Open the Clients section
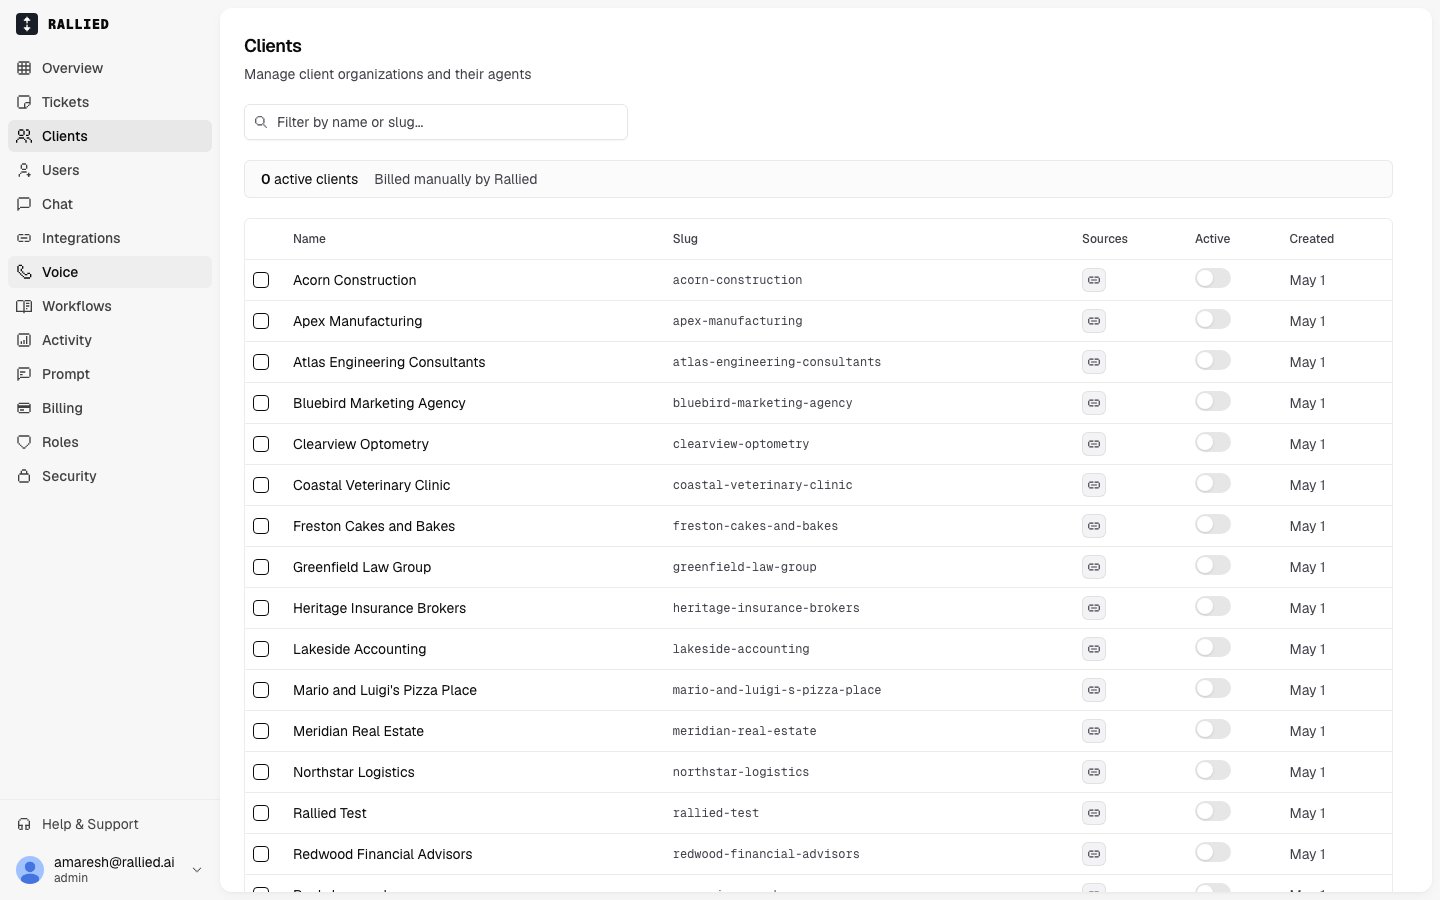The width and height of the screenshot is (1440, 900). coord(110,136)
